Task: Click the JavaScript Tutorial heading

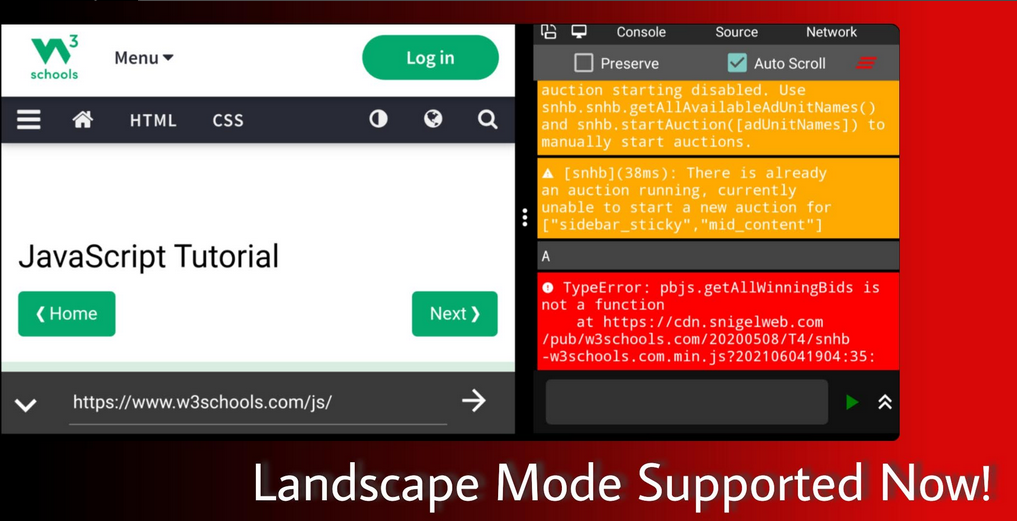Action: tap(149, 256)
